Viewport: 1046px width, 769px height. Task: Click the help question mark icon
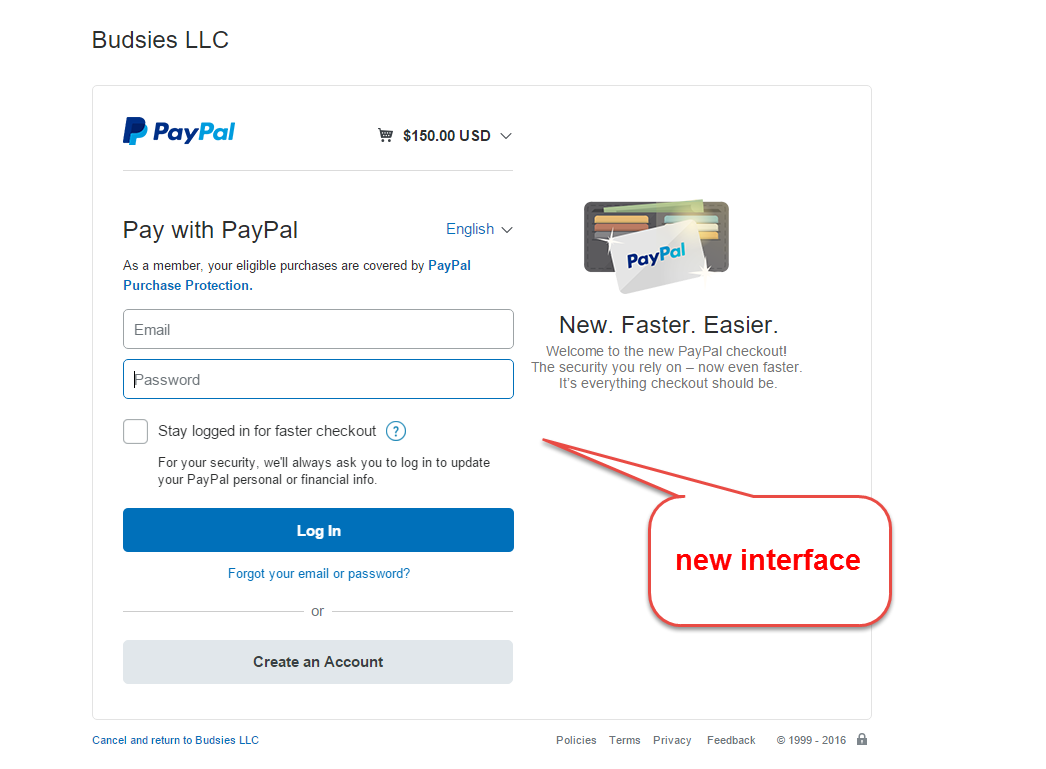pos(396,431)
